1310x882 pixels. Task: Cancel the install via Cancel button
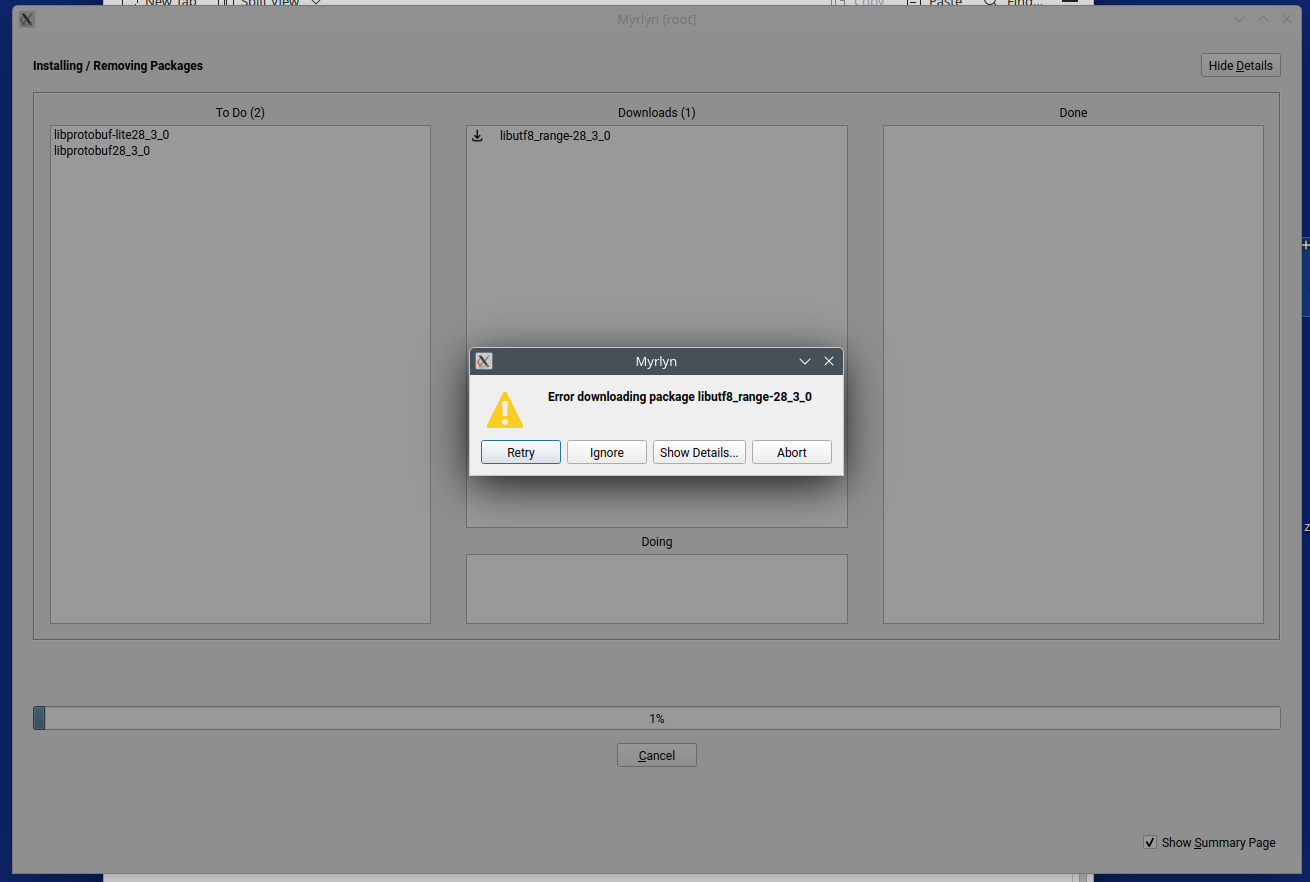point(657,755)
